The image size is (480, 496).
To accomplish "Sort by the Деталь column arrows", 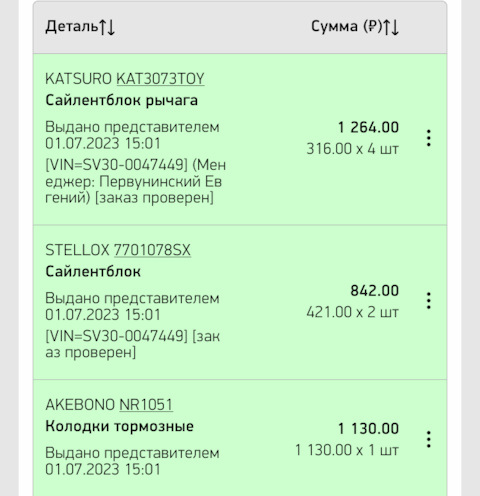I will point(107,27).
